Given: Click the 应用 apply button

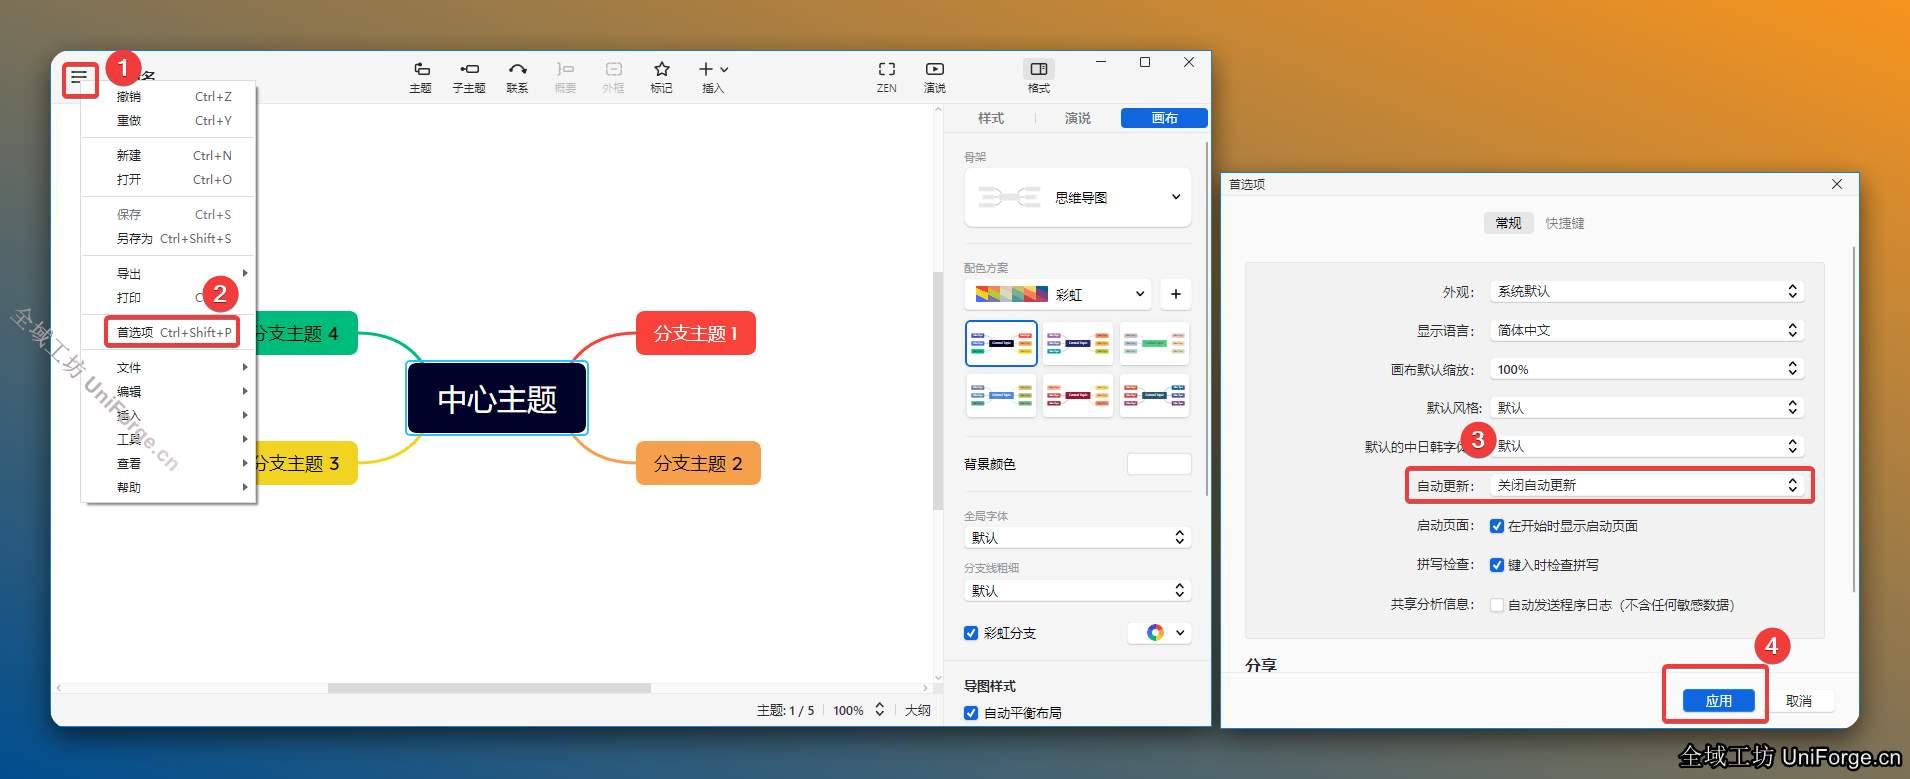Looking at the screenshot, I should (1719, 701).
